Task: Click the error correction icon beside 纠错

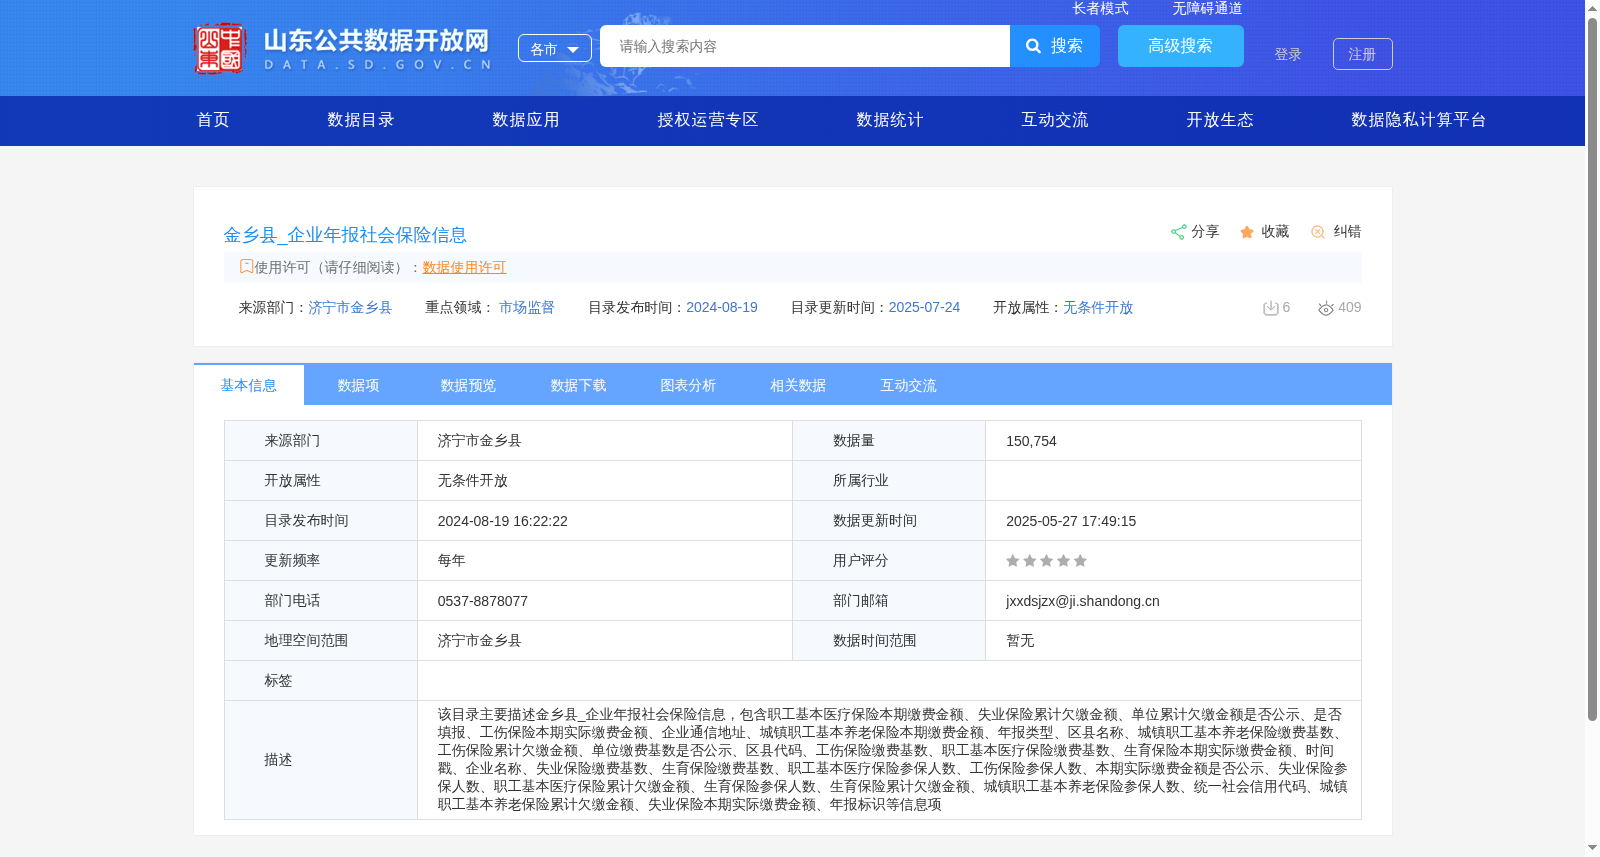Action: point(1318,232)
